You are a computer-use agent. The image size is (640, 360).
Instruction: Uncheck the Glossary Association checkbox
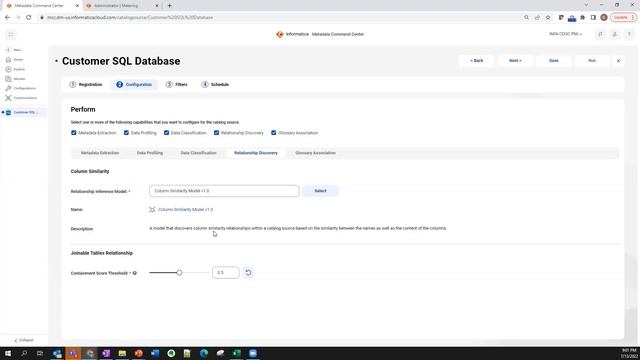click(x=273, y=133)
